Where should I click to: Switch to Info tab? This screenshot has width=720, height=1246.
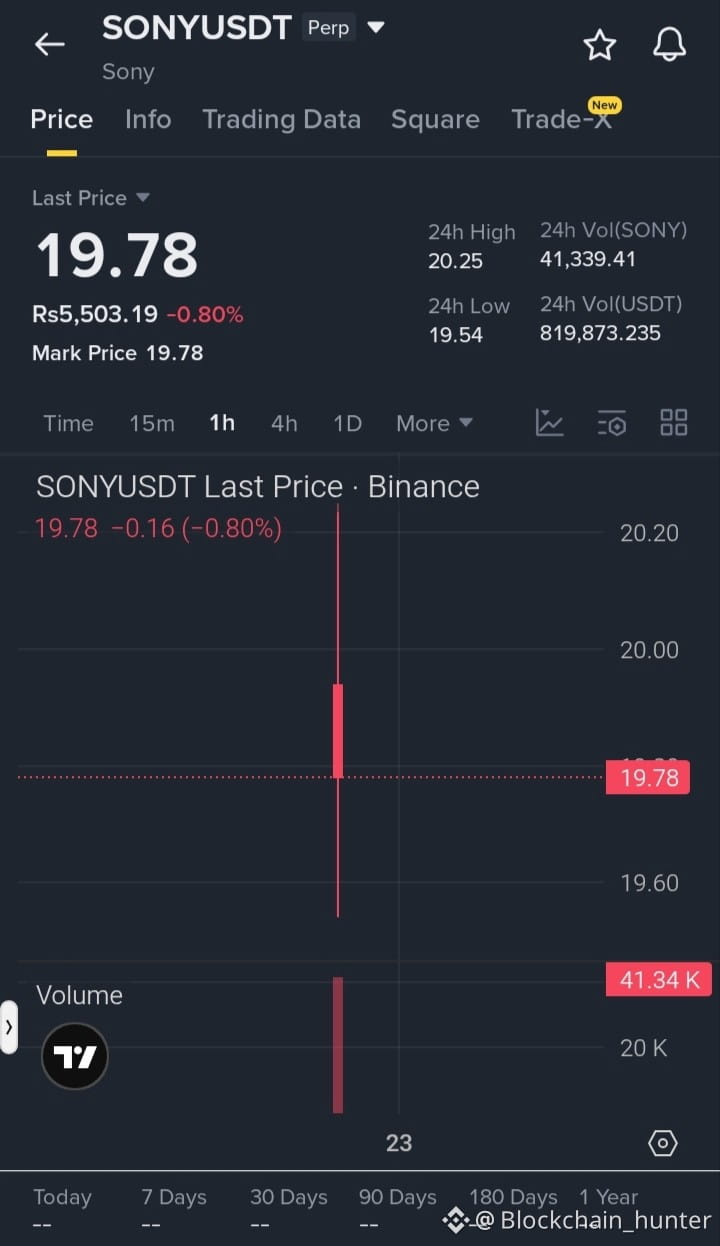[x=148, y=119]
